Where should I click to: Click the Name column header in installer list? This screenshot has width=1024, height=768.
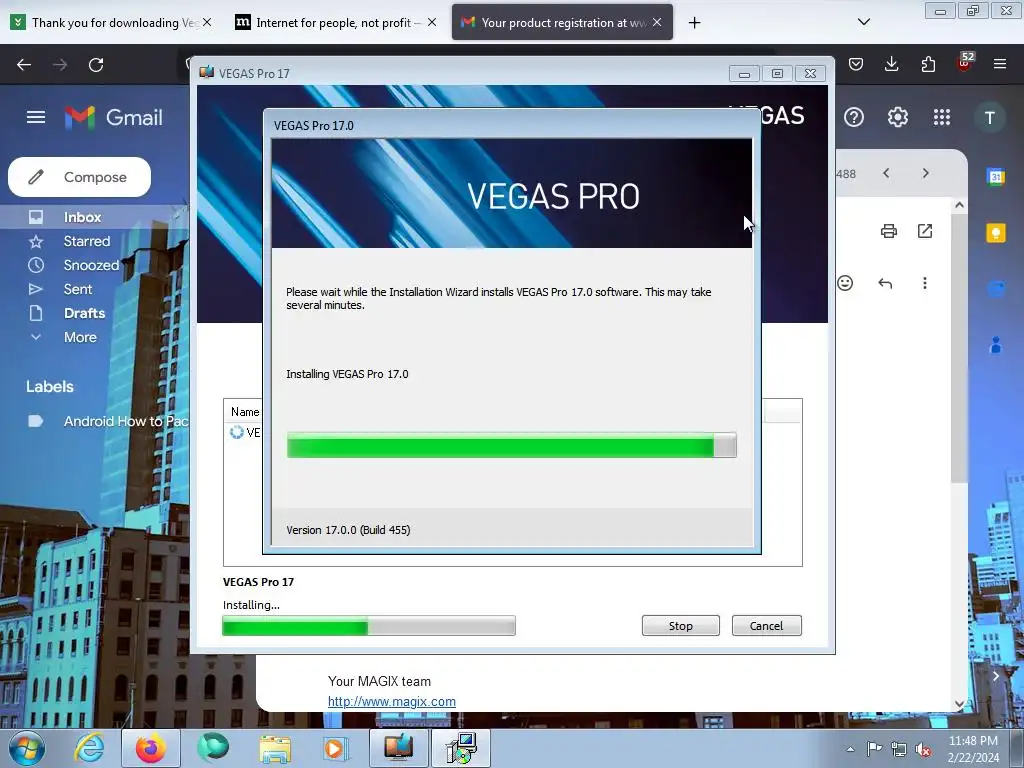coord(245,412)
